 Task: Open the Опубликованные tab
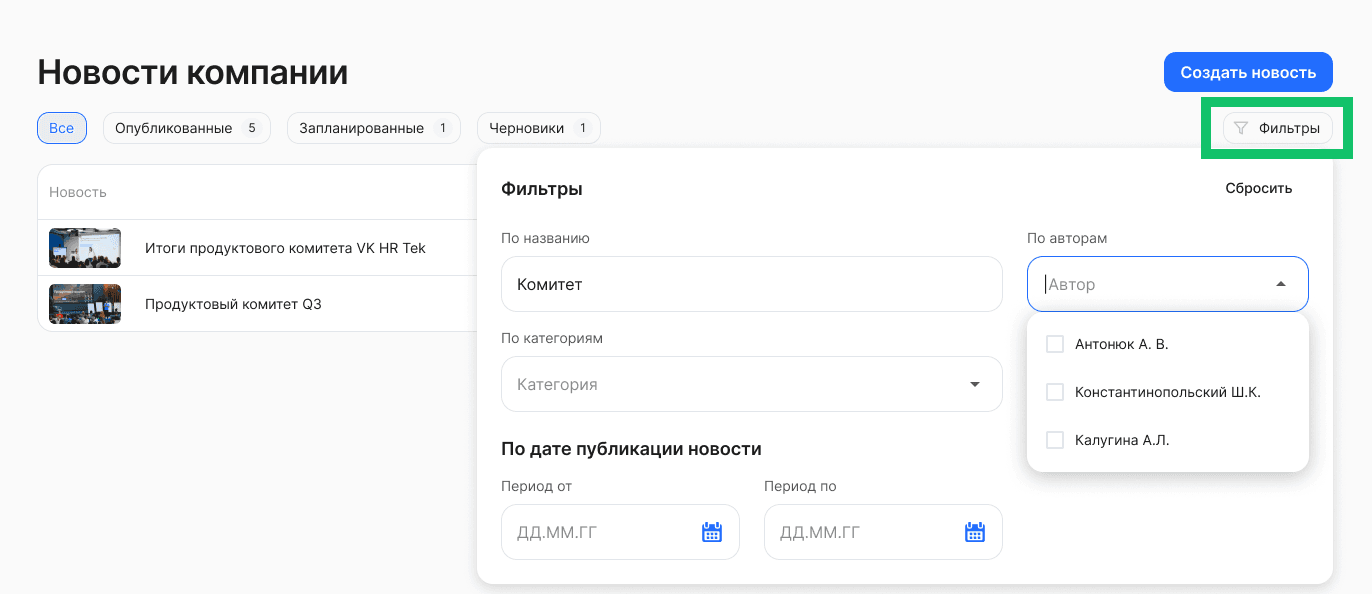(186, 128)
